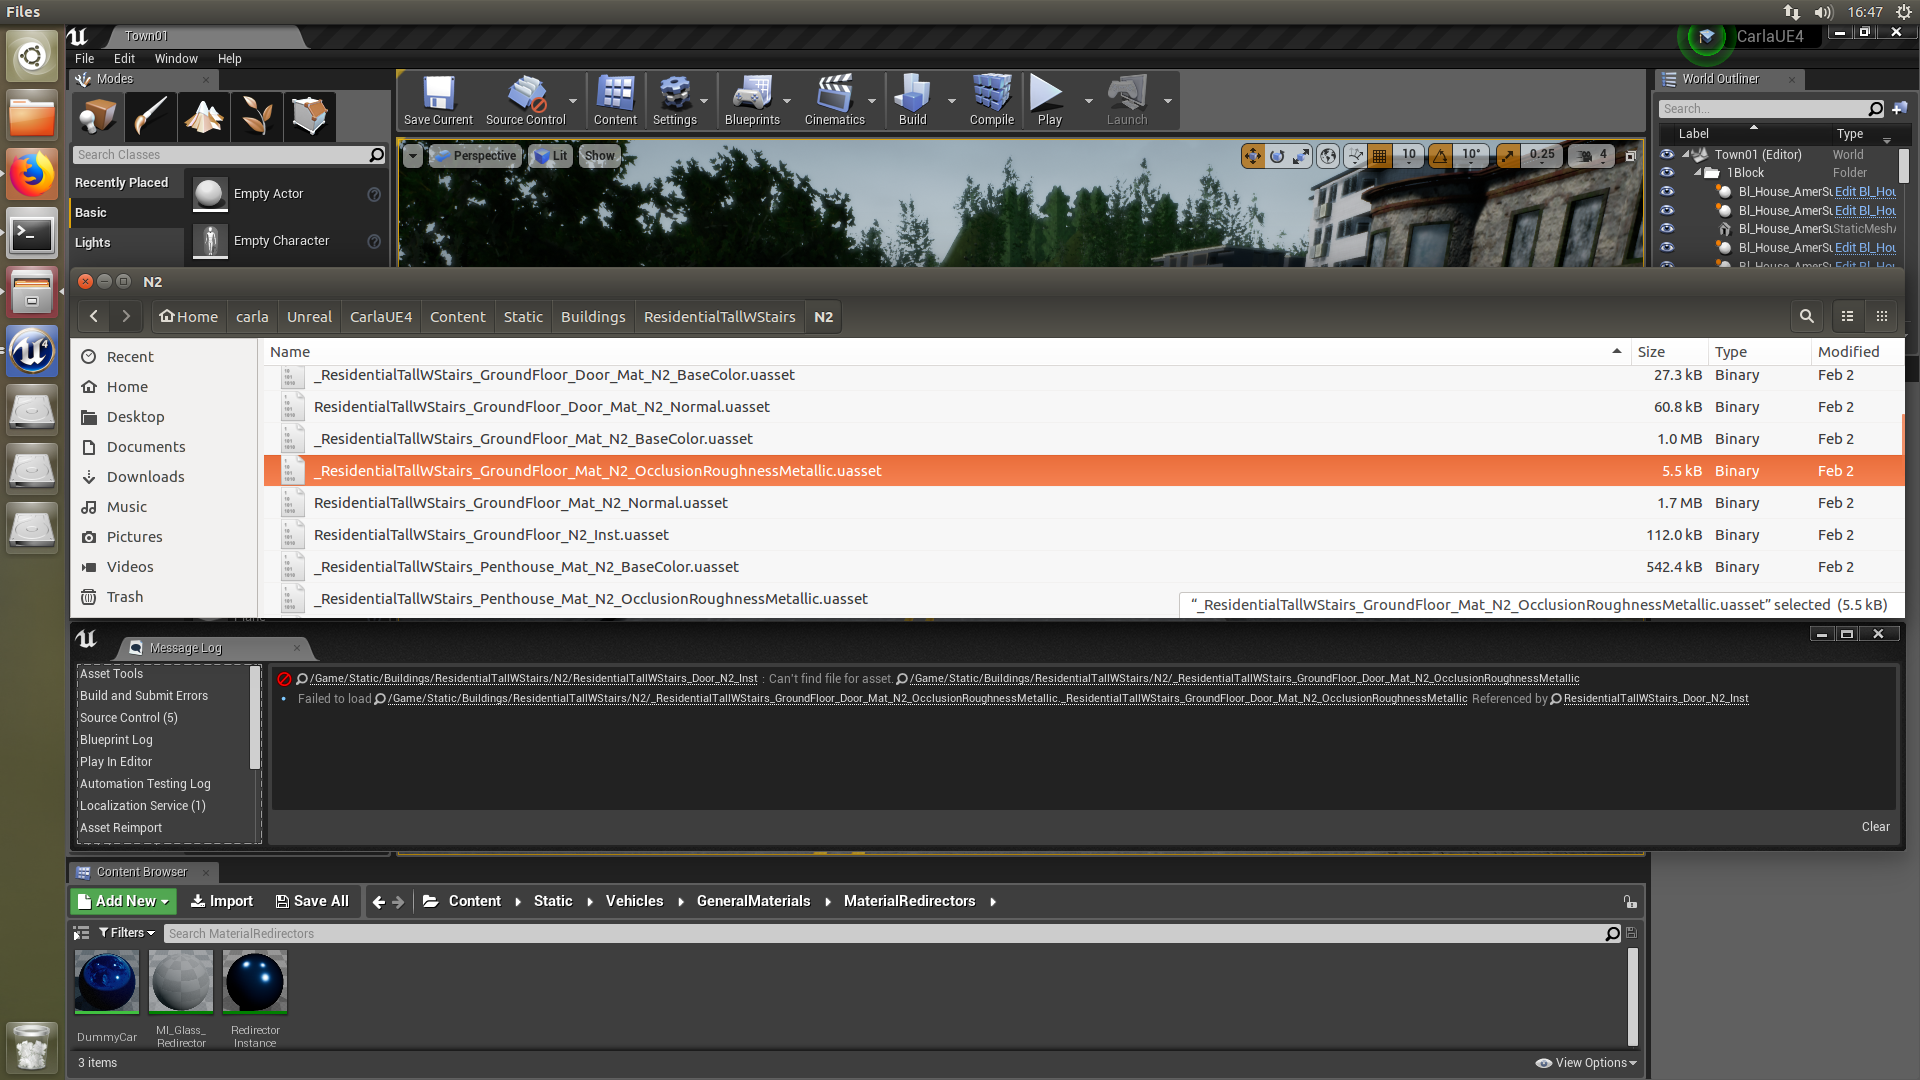The image size is (1920, 1080).
Task: Open the Add New dropdown in Content Browser
Action: [x=122, y=901]
